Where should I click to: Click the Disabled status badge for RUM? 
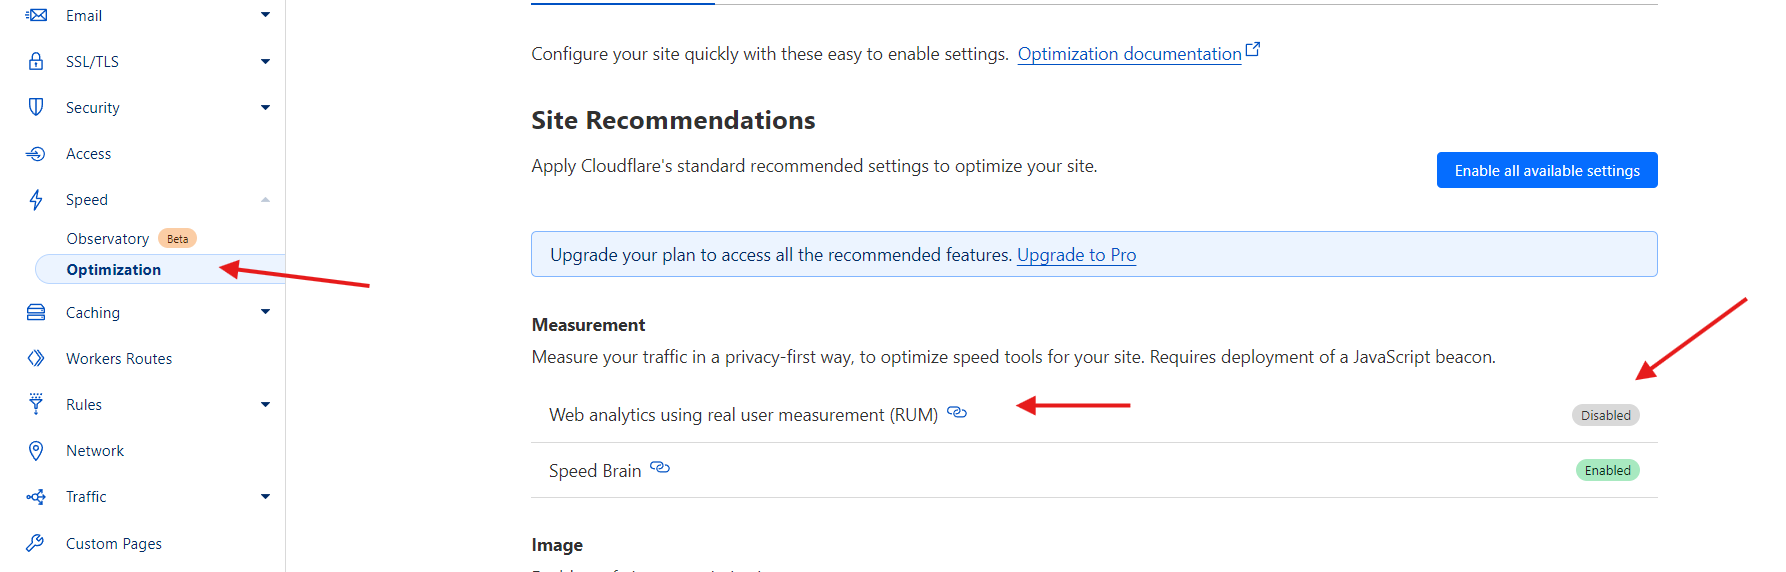pos(1605,415)
